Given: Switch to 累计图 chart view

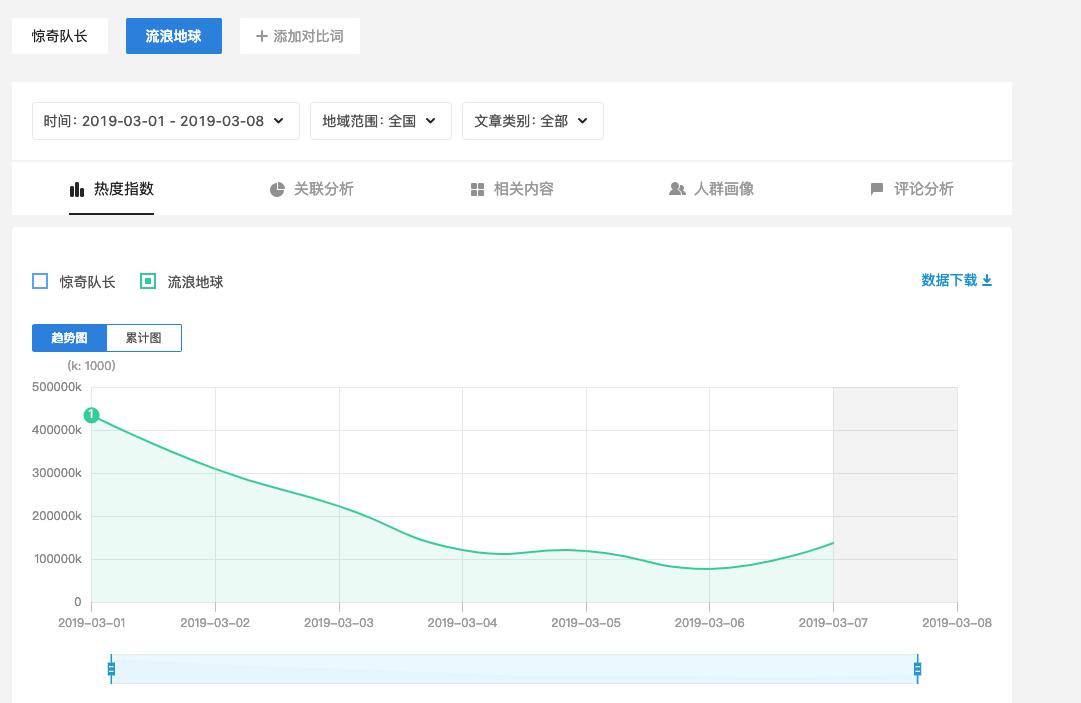Looking at the screenshot, I should pos(143,338).
